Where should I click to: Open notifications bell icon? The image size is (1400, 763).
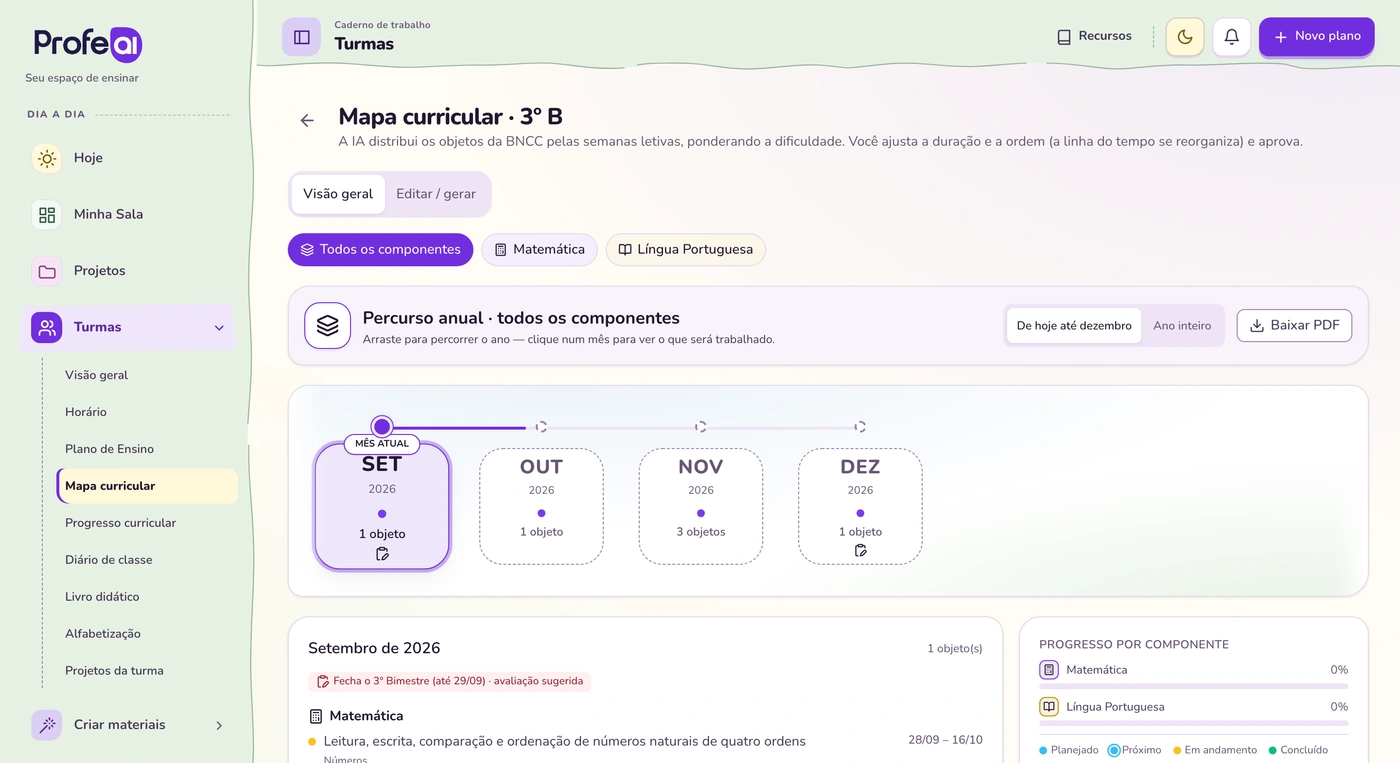coord(1232,37)
